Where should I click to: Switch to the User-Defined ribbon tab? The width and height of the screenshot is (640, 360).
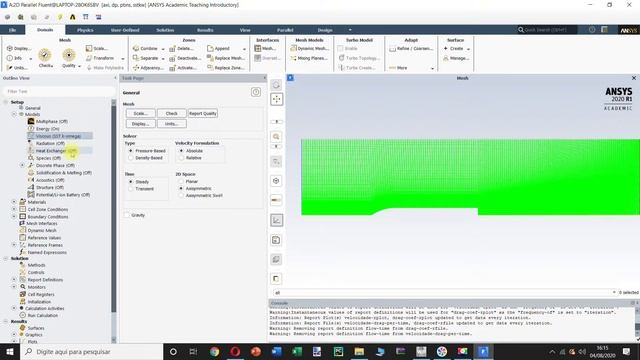click(x=125, y=30)
